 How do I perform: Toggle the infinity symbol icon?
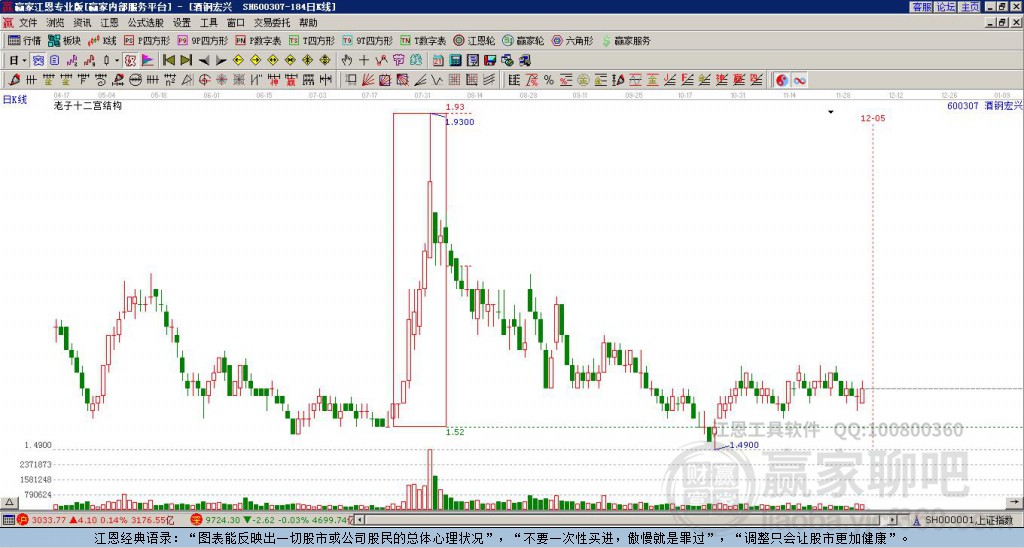coord(799,80)
